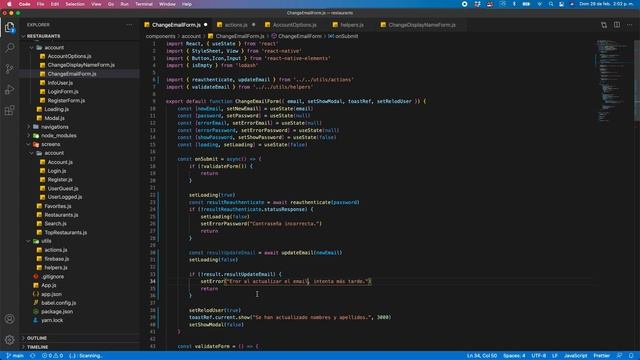
Task: Click the account breadcrumb segment
Action: click(x=191, y=36)
